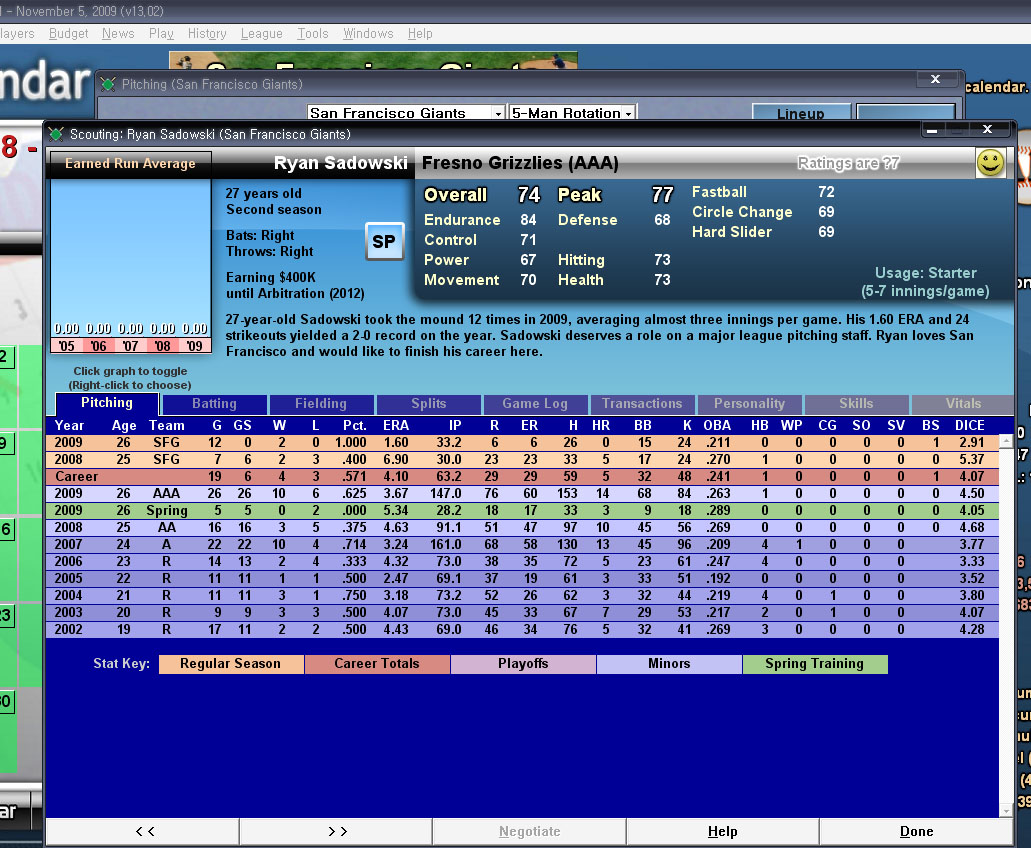
Task: Click the stats table scrollbar up arrow
Action: [x=1005, y=441]
